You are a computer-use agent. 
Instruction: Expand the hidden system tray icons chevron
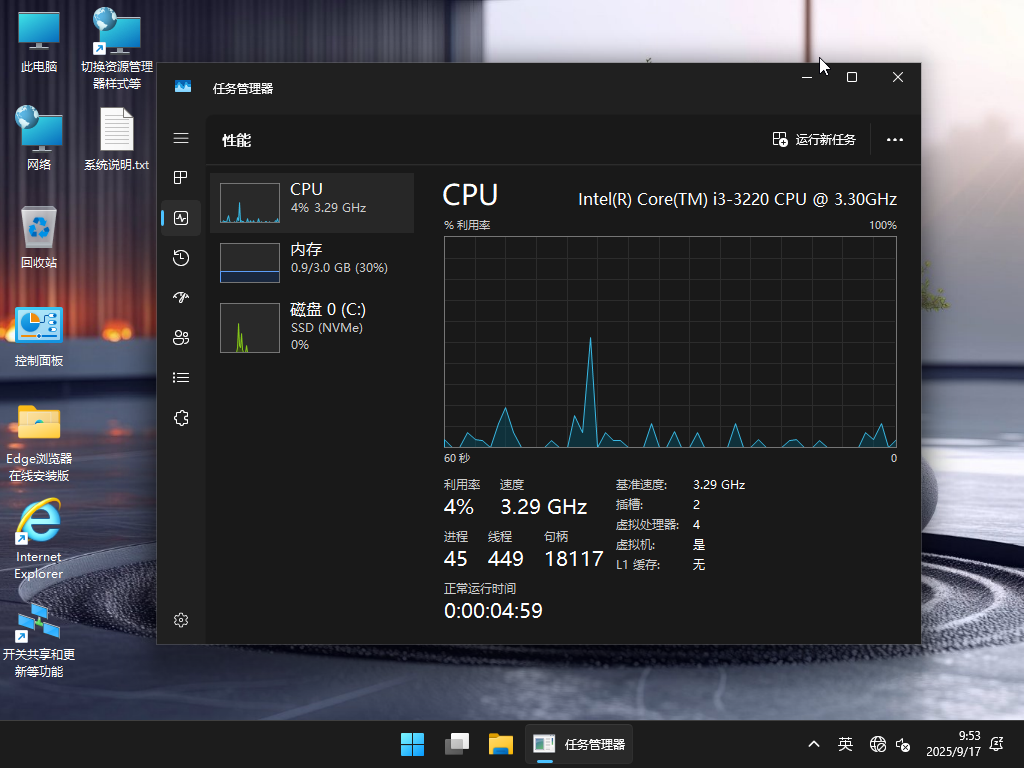pos(814,744)
